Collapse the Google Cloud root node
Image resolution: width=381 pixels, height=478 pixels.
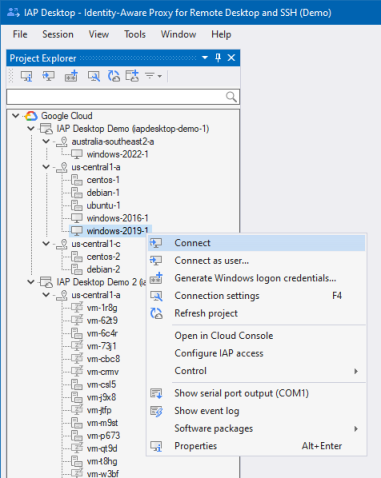coord(15,116)
